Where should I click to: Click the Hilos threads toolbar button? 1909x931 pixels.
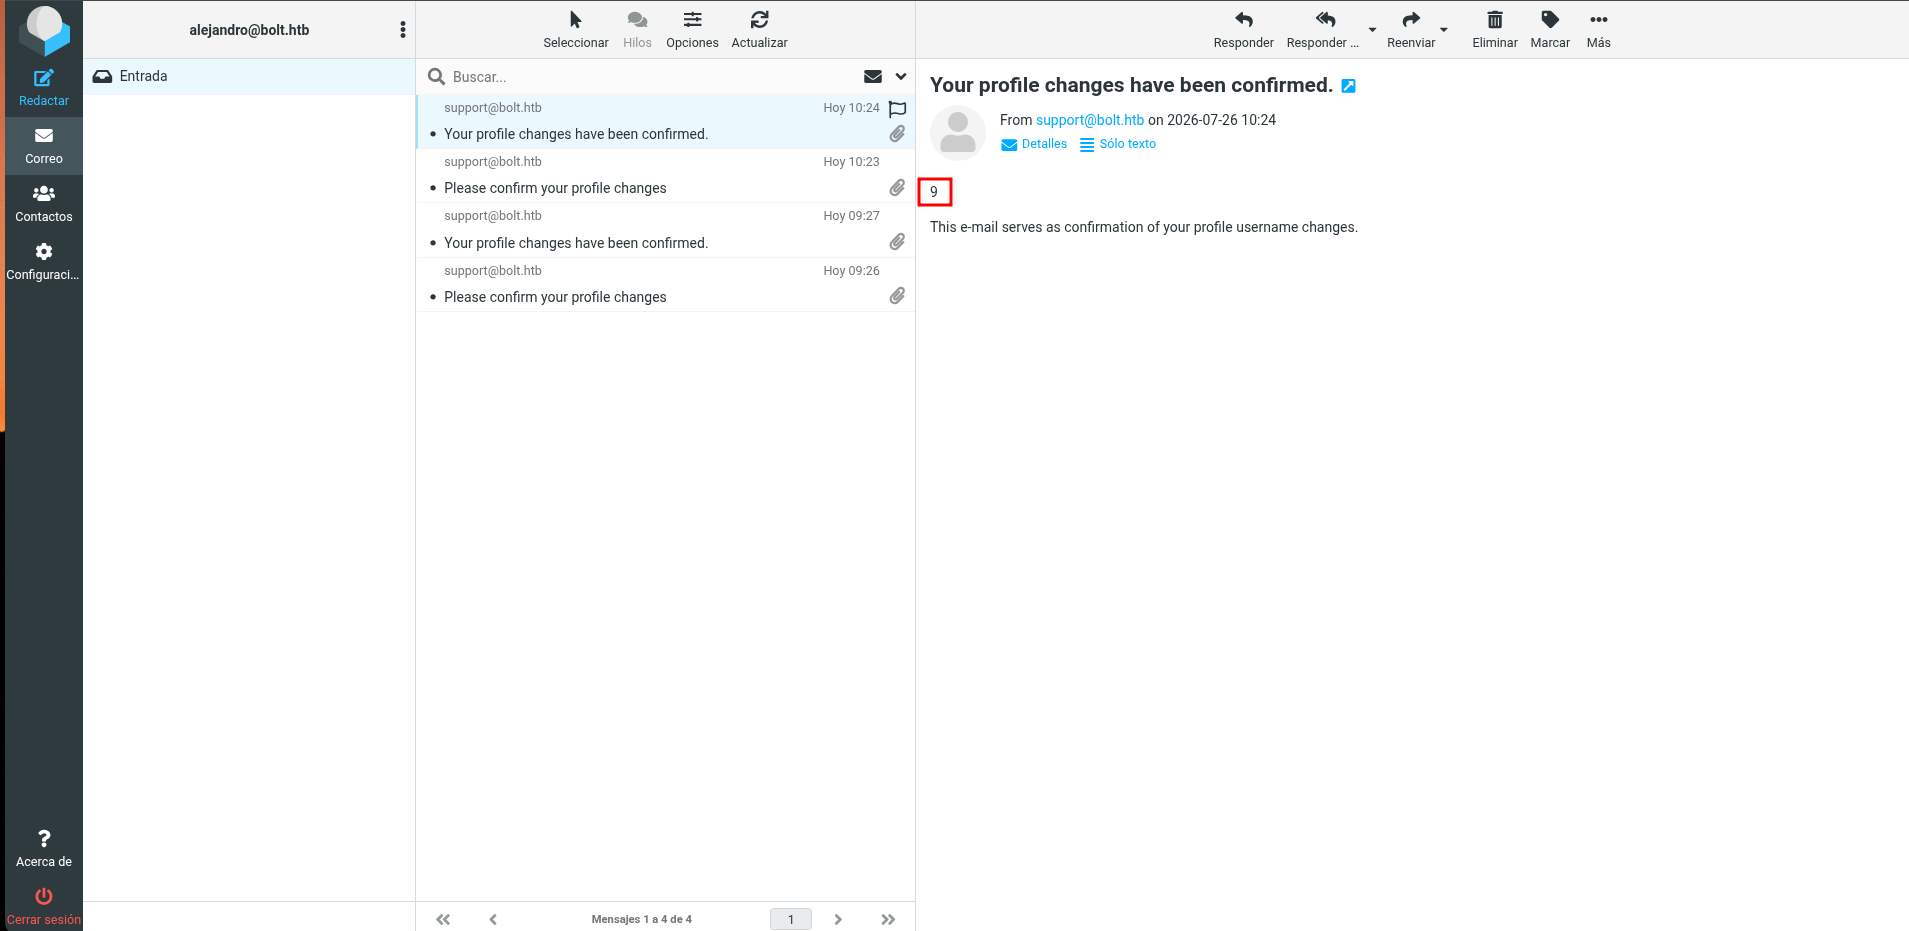tap(637, 29)
